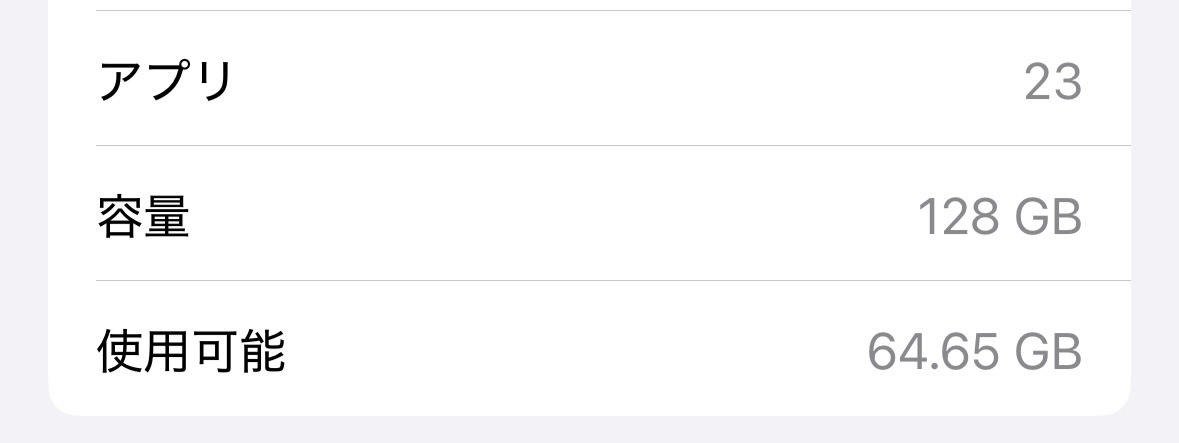Click the gray margin right of the card
This screenshot has width=1179, height=443.
point(1155,211)
